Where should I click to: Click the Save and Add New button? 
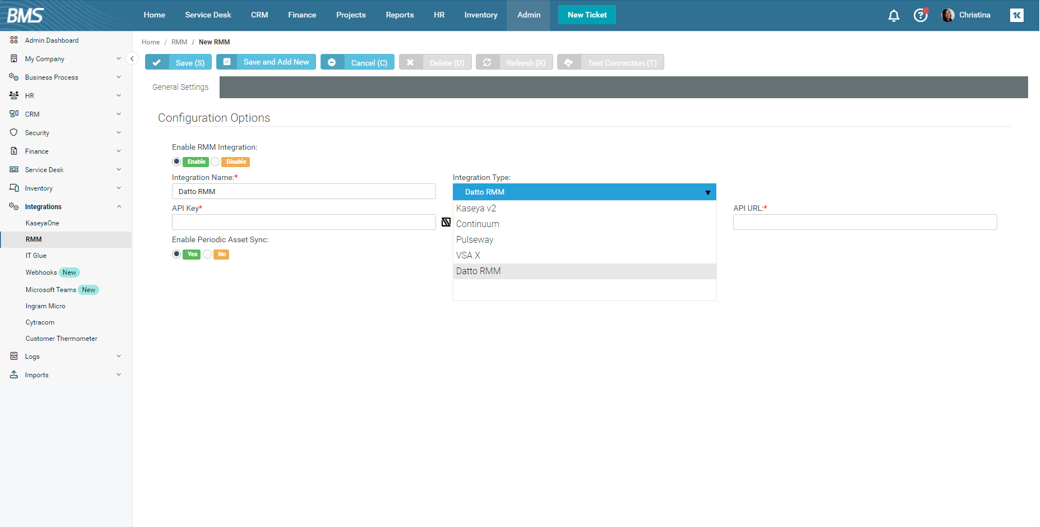[266, 62]
